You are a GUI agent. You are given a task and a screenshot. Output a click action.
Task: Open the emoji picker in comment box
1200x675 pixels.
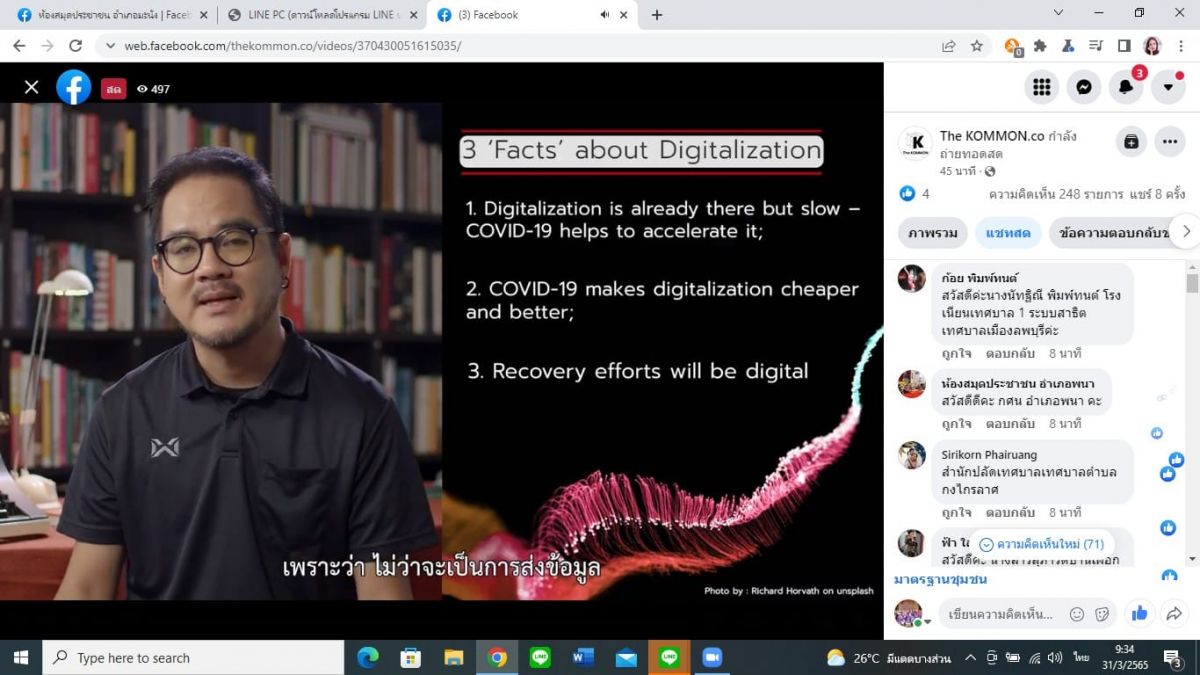tap(1077, 614)
